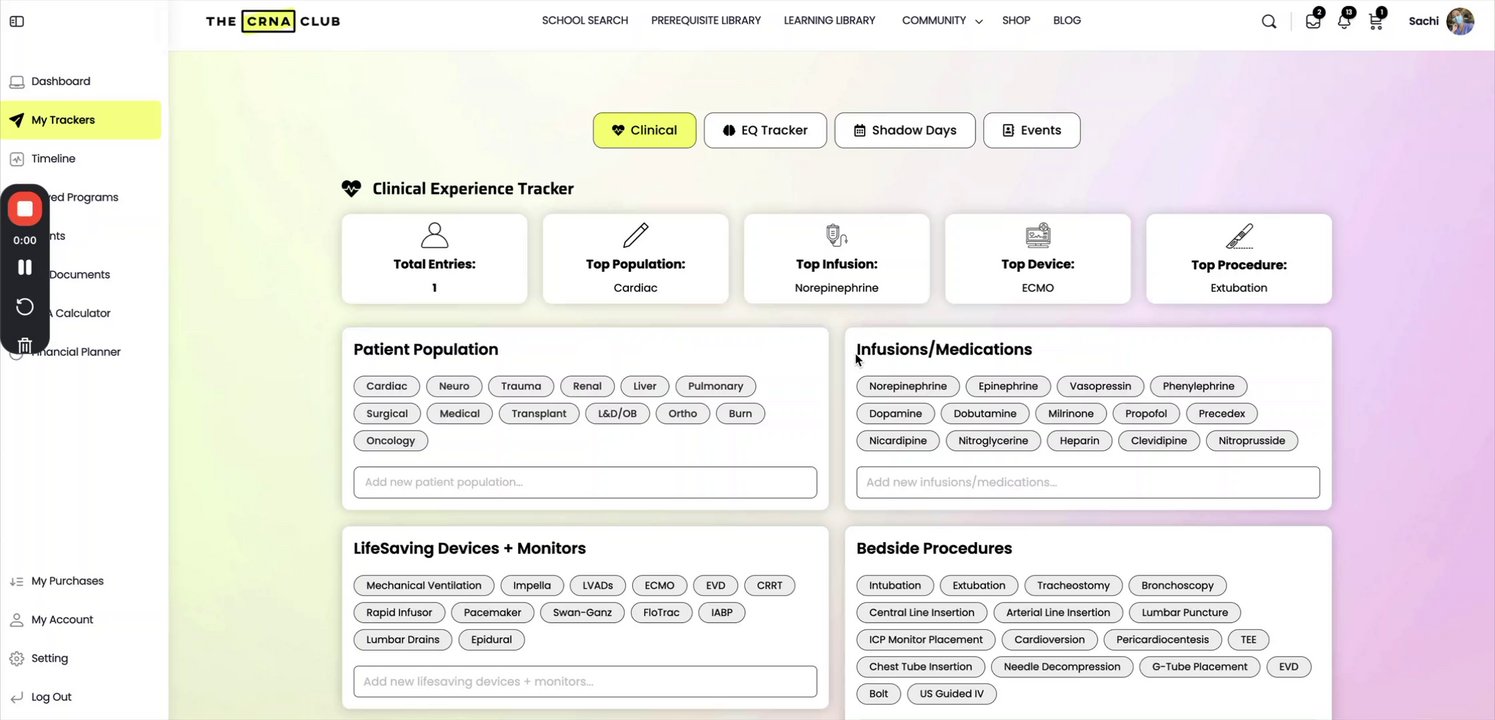Switch to the Shadow Days tab

904,130
